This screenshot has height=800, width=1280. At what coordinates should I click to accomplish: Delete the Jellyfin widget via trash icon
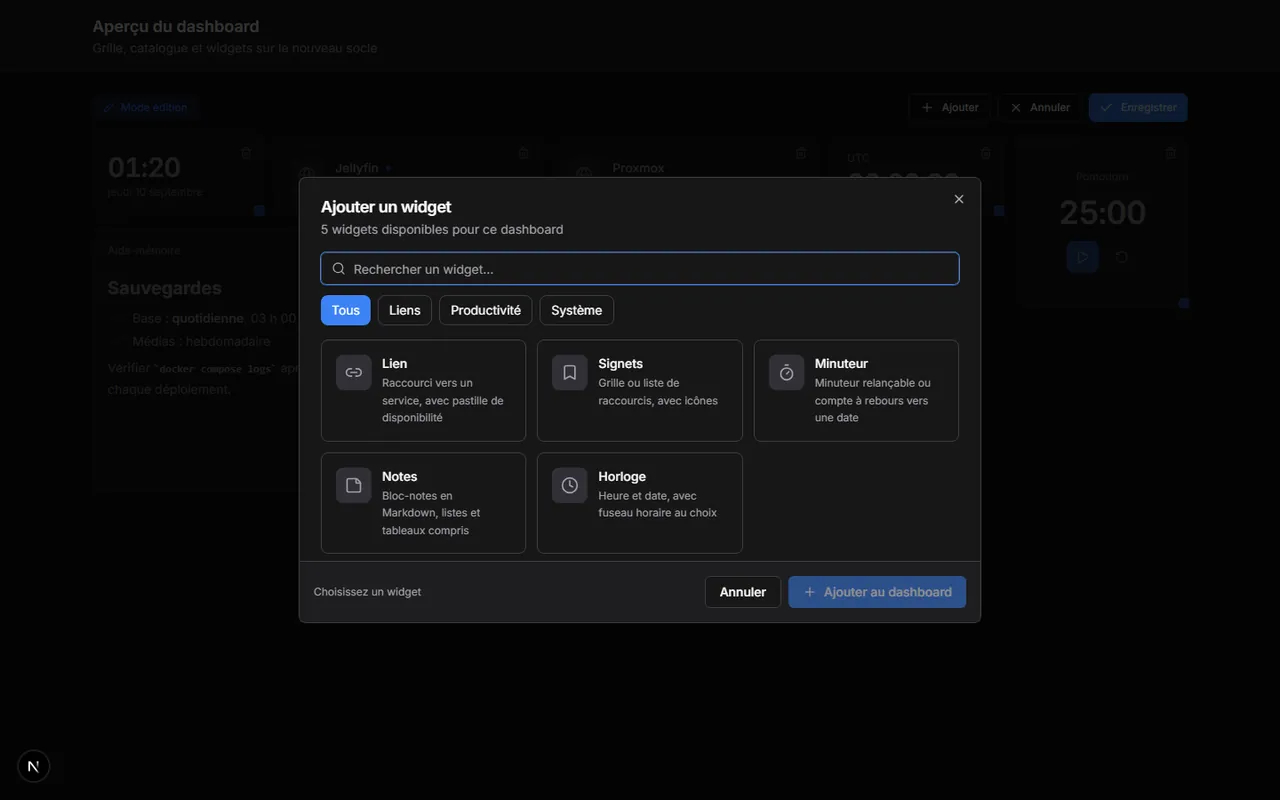coord(523,153)
